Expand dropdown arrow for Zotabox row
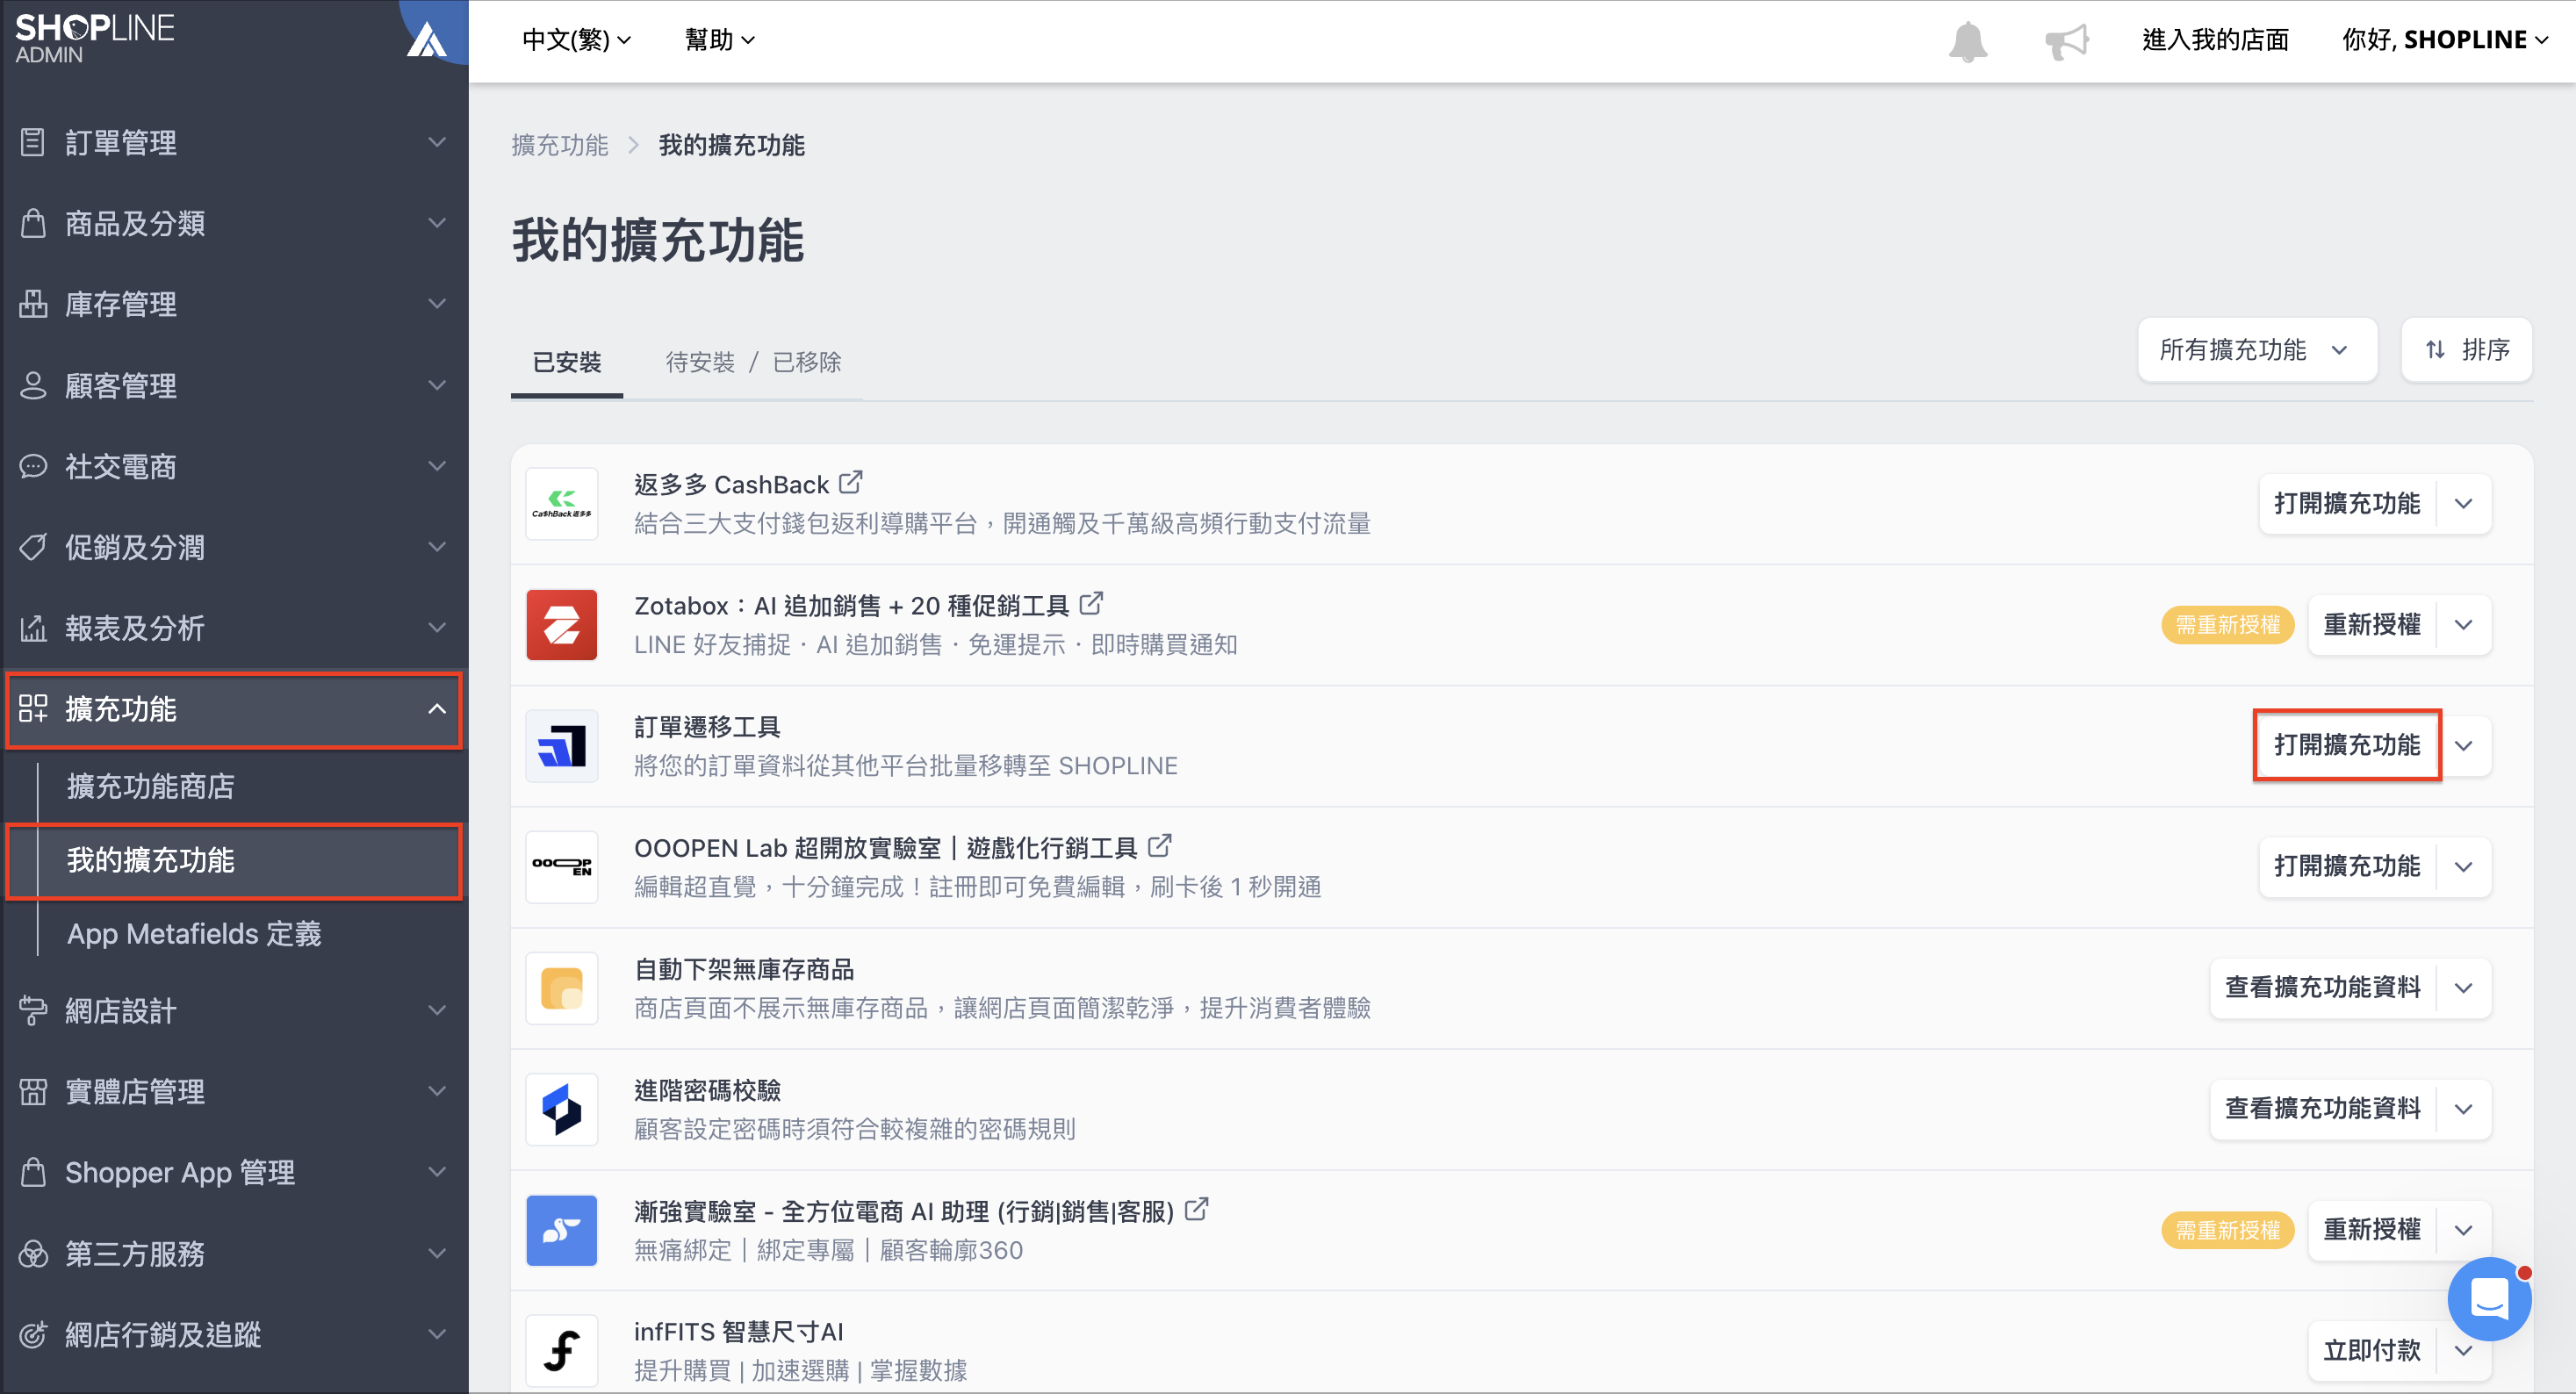The width and height of the screenshot is (2576, 1394). [2464, 624]
